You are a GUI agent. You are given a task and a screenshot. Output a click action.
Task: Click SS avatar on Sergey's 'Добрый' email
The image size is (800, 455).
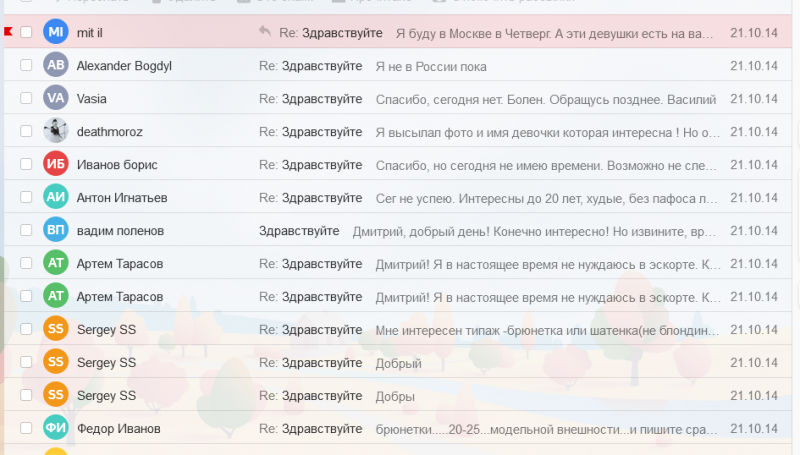56,362
